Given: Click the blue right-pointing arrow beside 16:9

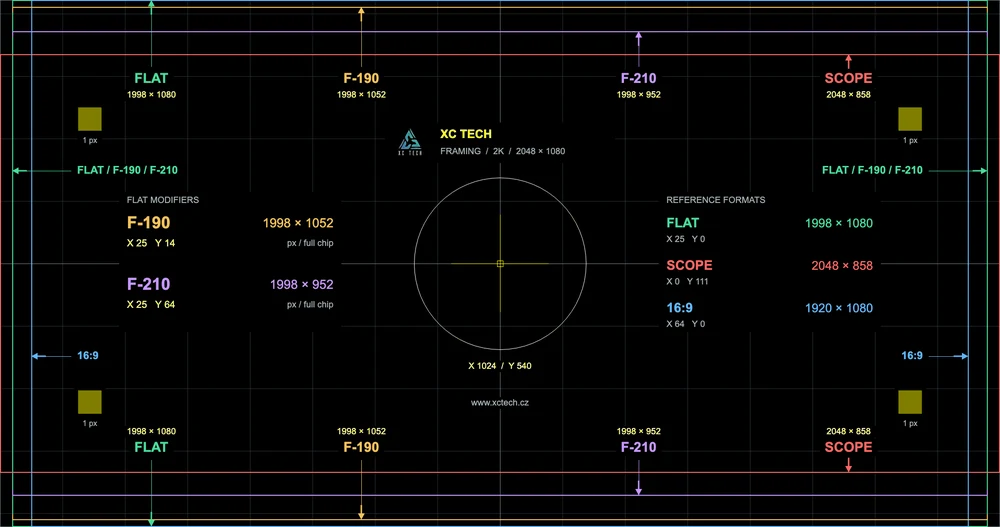Looking at the screenshot, I should click(962, 356).
